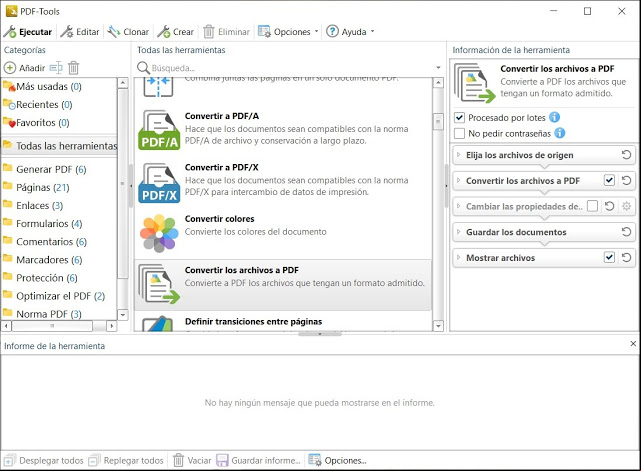This screenshot has height=471, width=641.
Task: Click the Clonar tool button
Action: pos(128,31)
